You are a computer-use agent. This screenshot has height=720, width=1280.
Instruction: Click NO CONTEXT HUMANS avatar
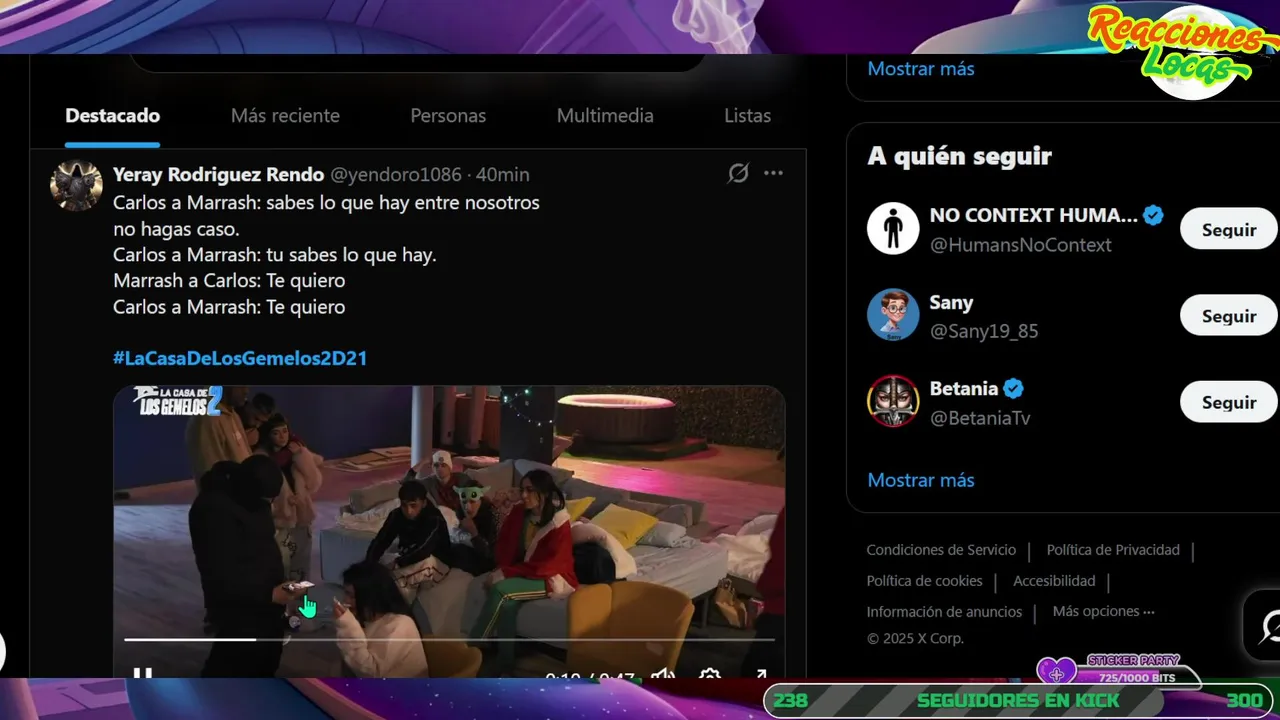(893, 229)
